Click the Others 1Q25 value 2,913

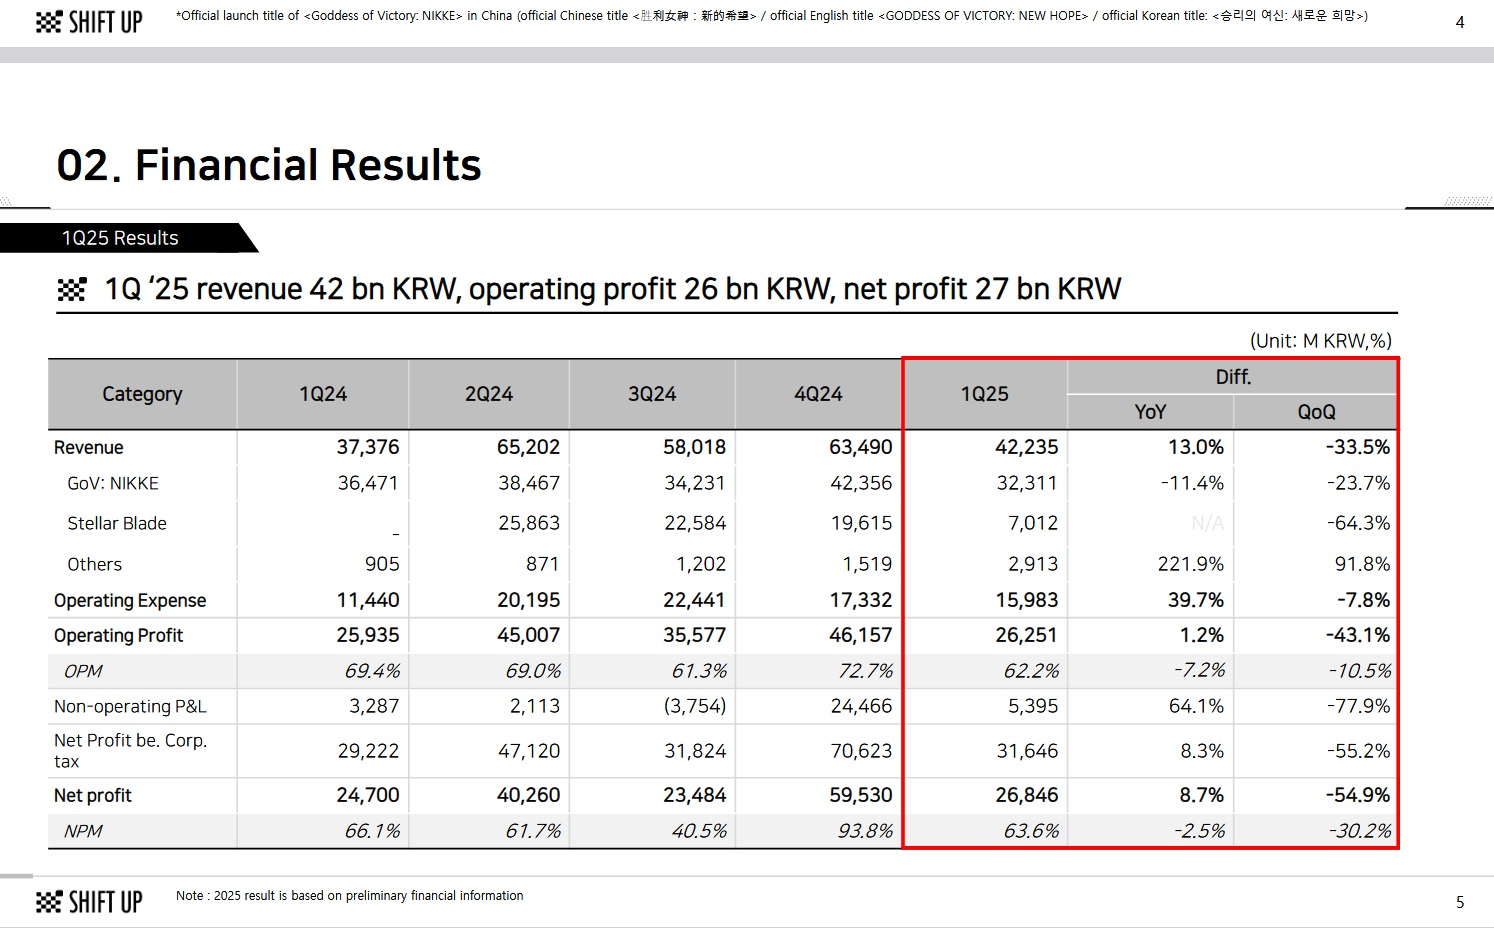pyautogui.click(x=1033, y=564)
